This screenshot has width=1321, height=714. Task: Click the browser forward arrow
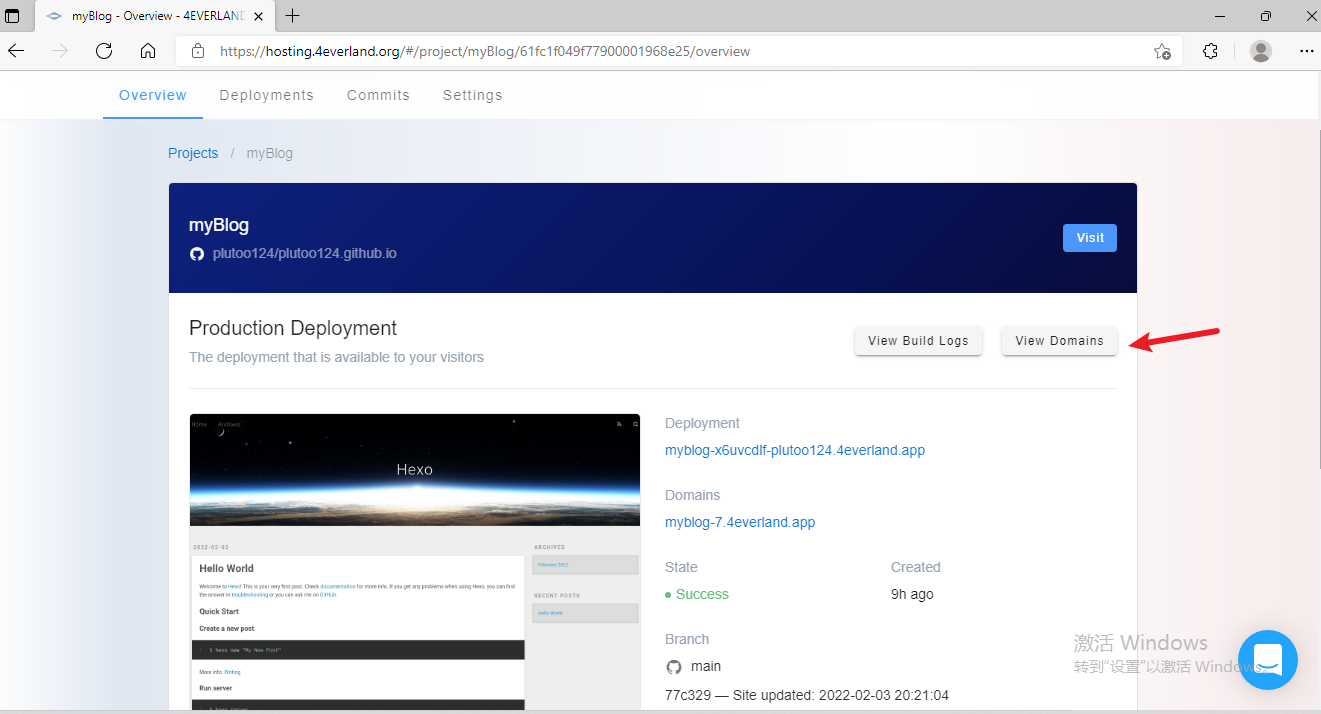[x=60, y=51]
